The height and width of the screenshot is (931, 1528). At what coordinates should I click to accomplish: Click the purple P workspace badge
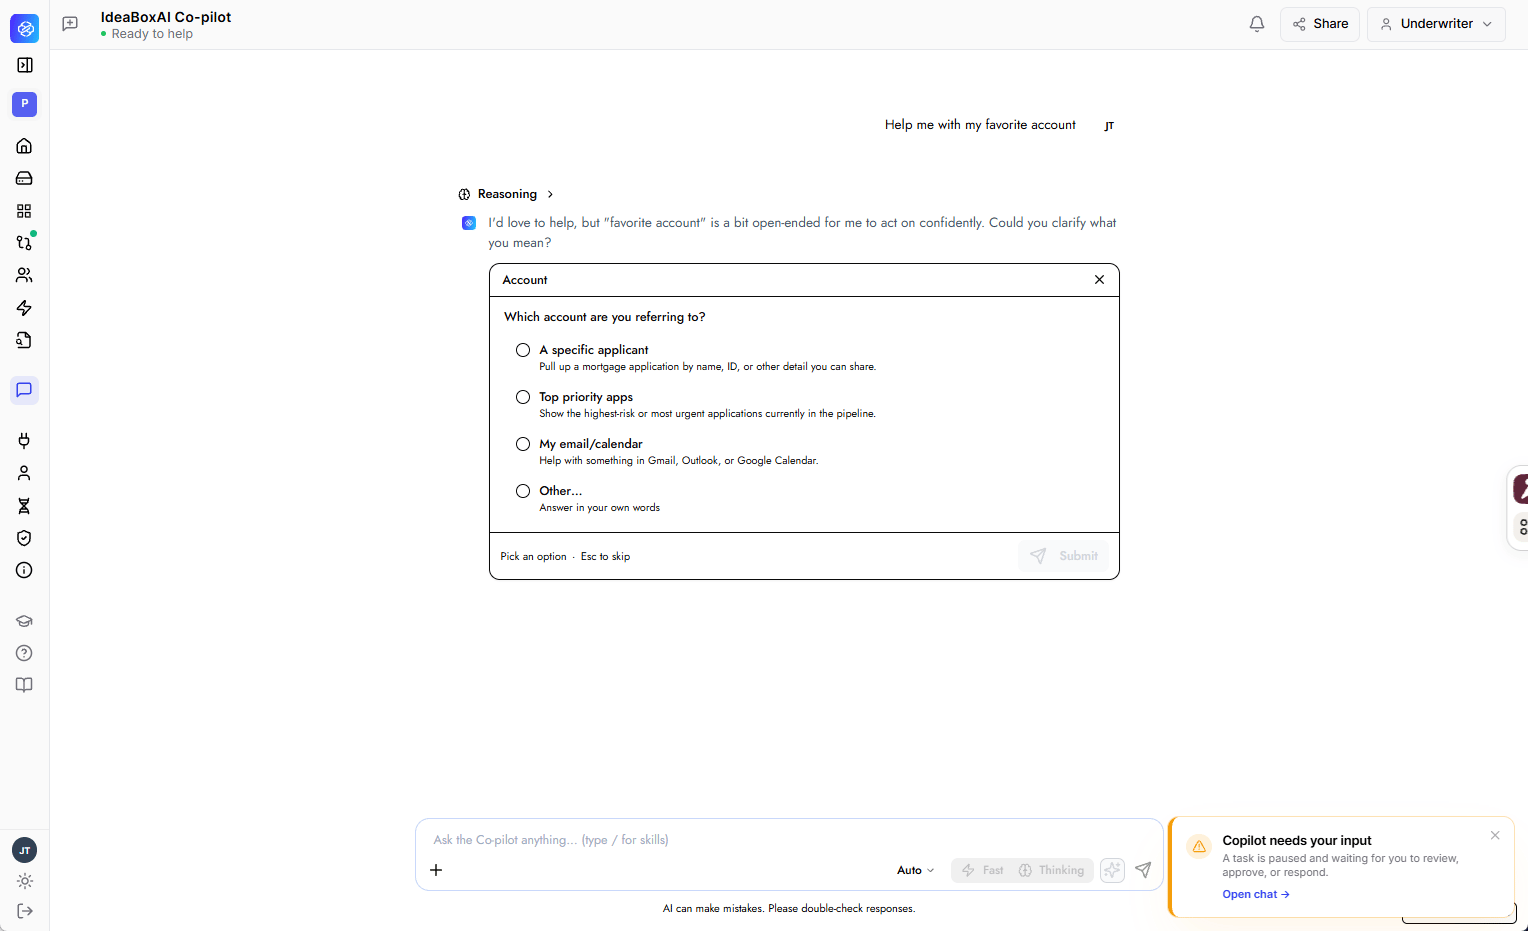pos(25,104)
